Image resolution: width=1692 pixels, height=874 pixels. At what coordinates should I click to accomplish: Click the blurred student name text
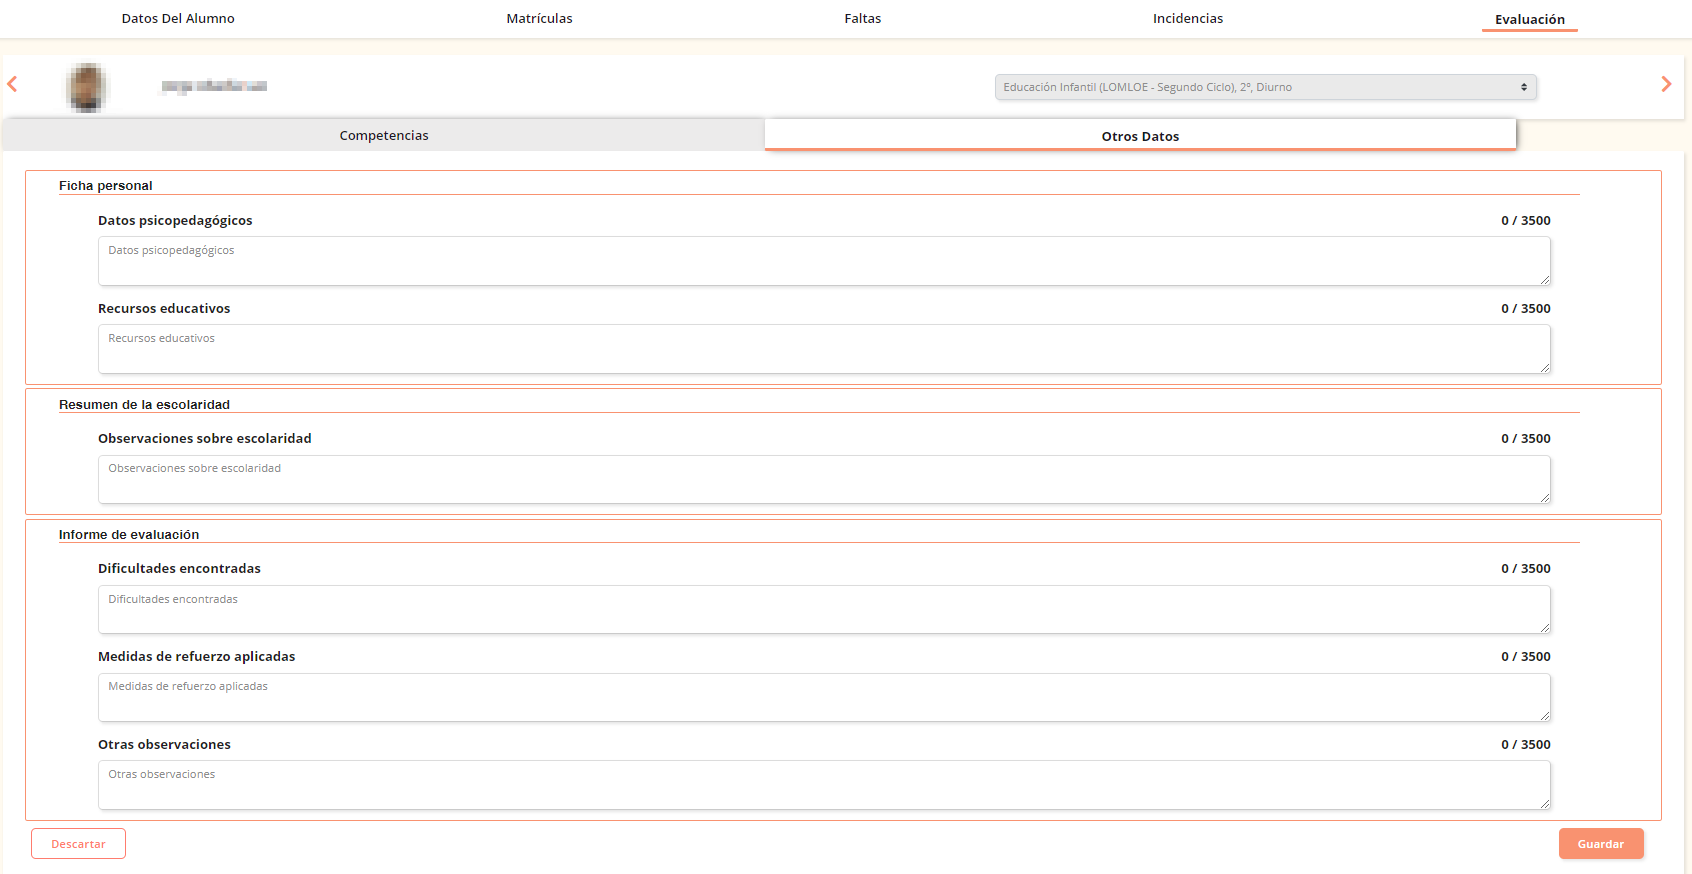[214, 87]
